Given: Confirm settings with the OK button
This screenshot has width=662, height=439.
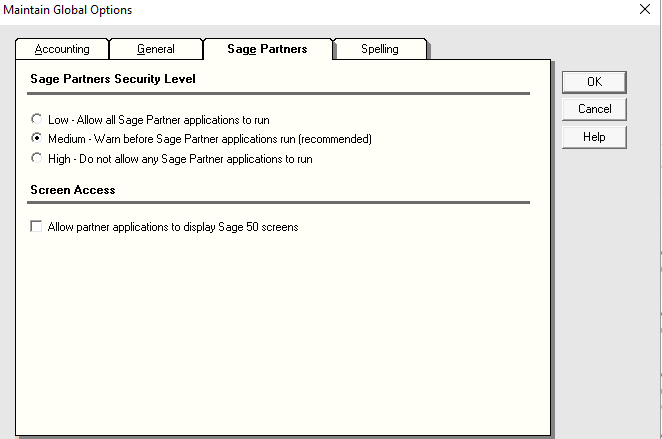Looking at the screenshot, I should pyautogui.click(x=594, y=82).
